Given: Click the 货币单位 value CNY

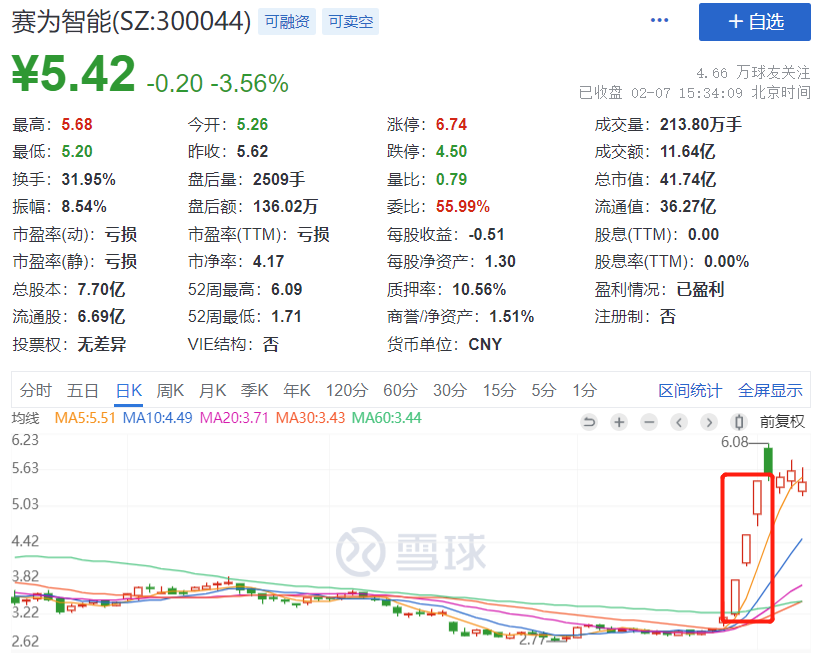Looking at the screenshot, I should (x=485, y=344).
